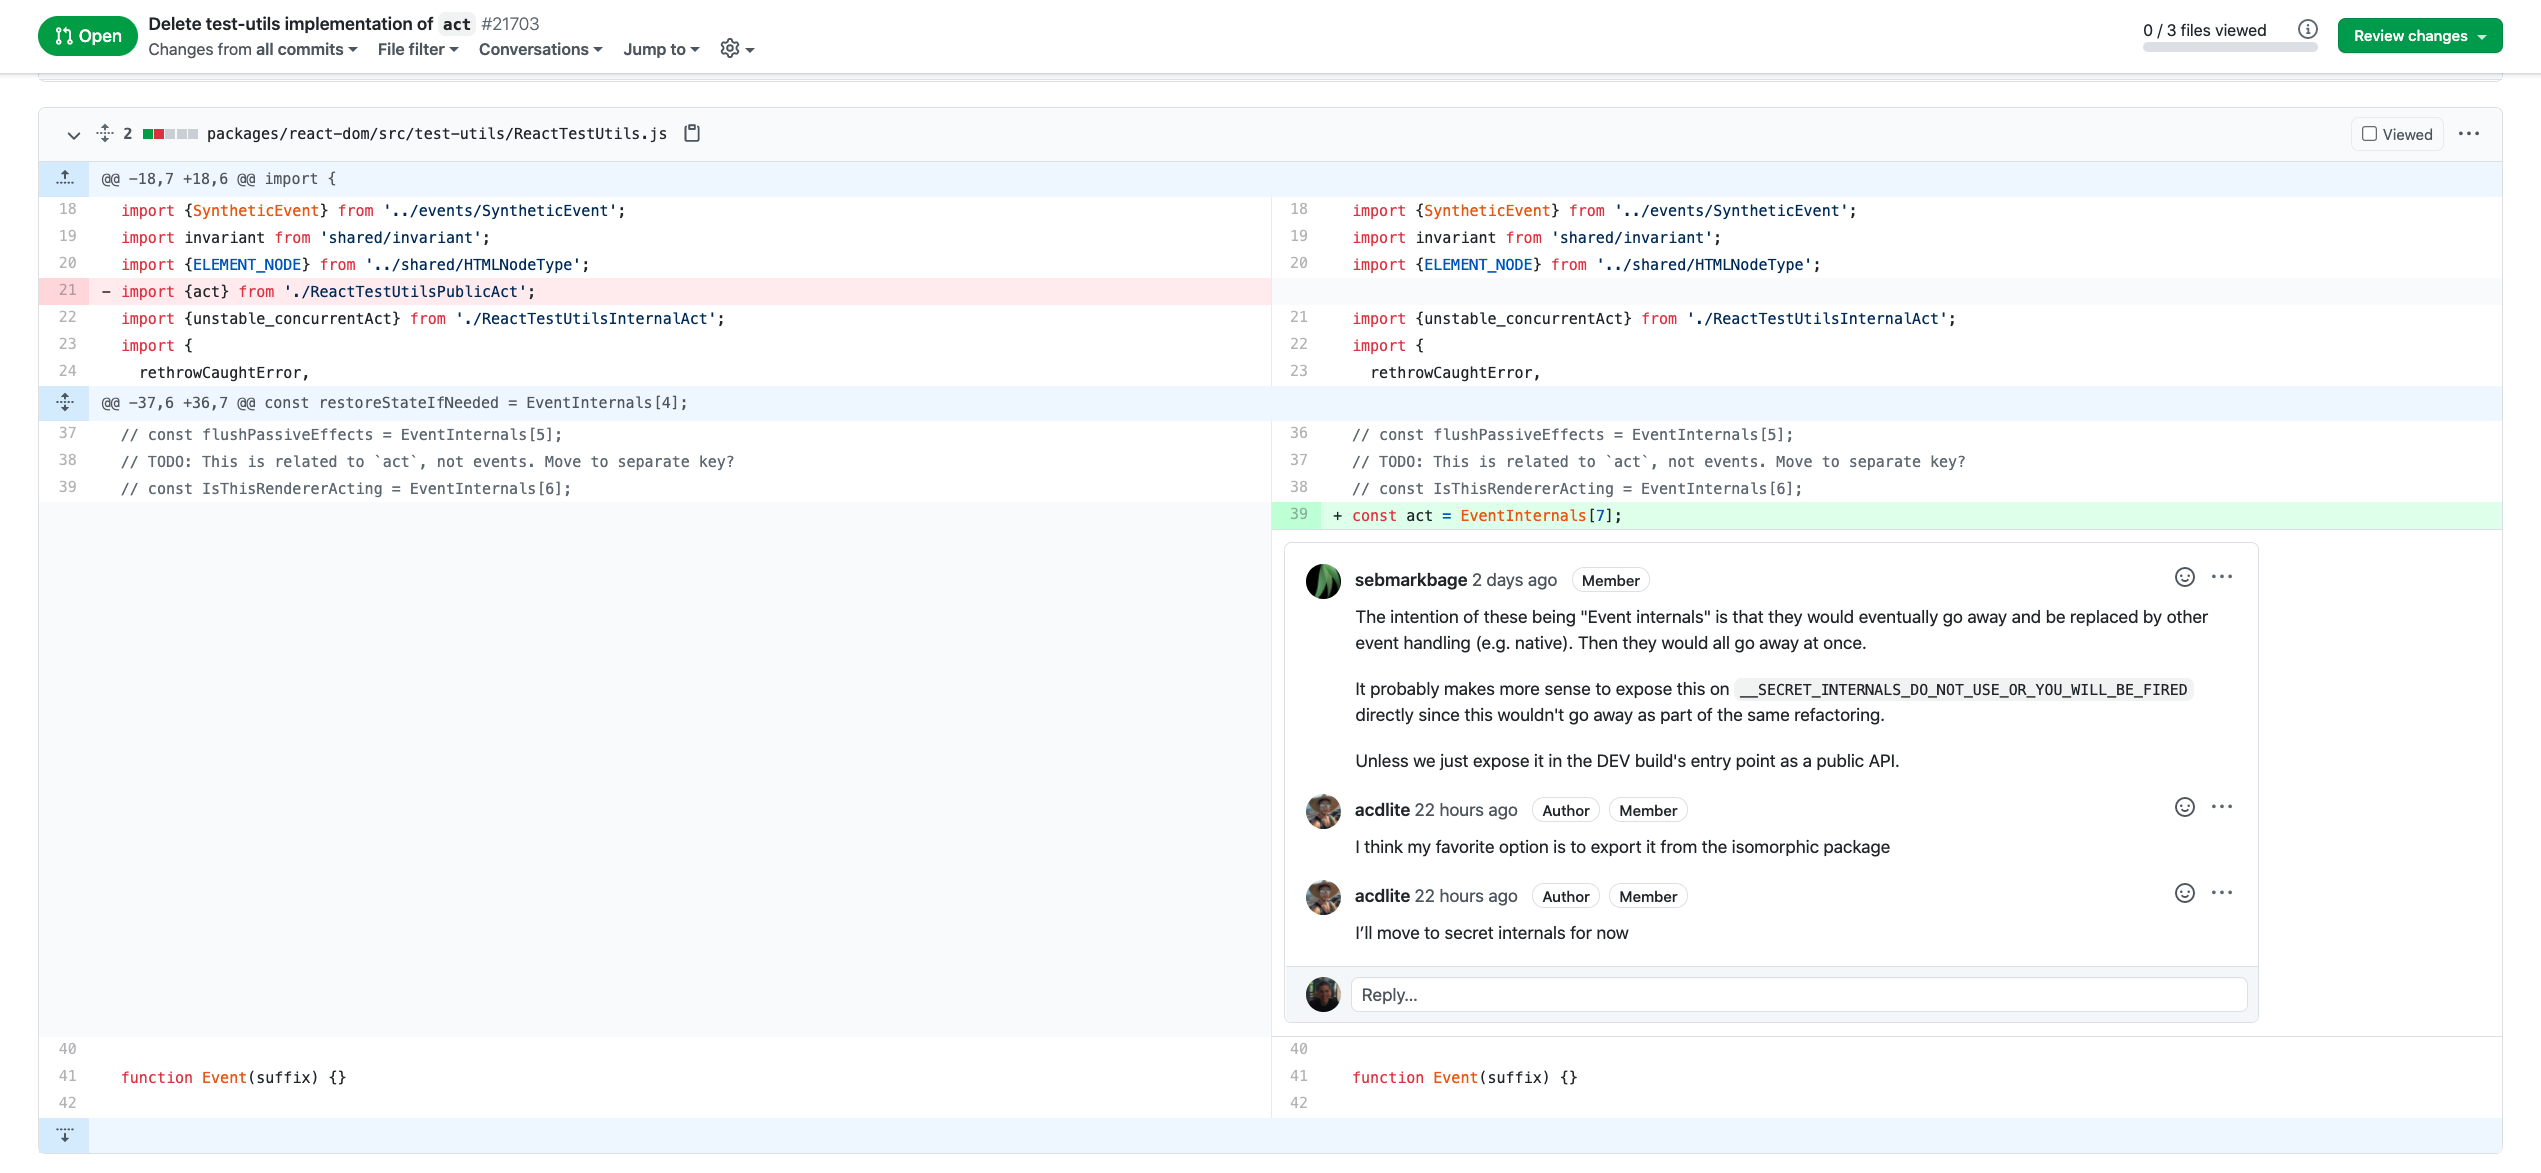The image size is (2541, 1173).
Task: Collapse the ReactTestUtils.js file diff
Action: 73,135
